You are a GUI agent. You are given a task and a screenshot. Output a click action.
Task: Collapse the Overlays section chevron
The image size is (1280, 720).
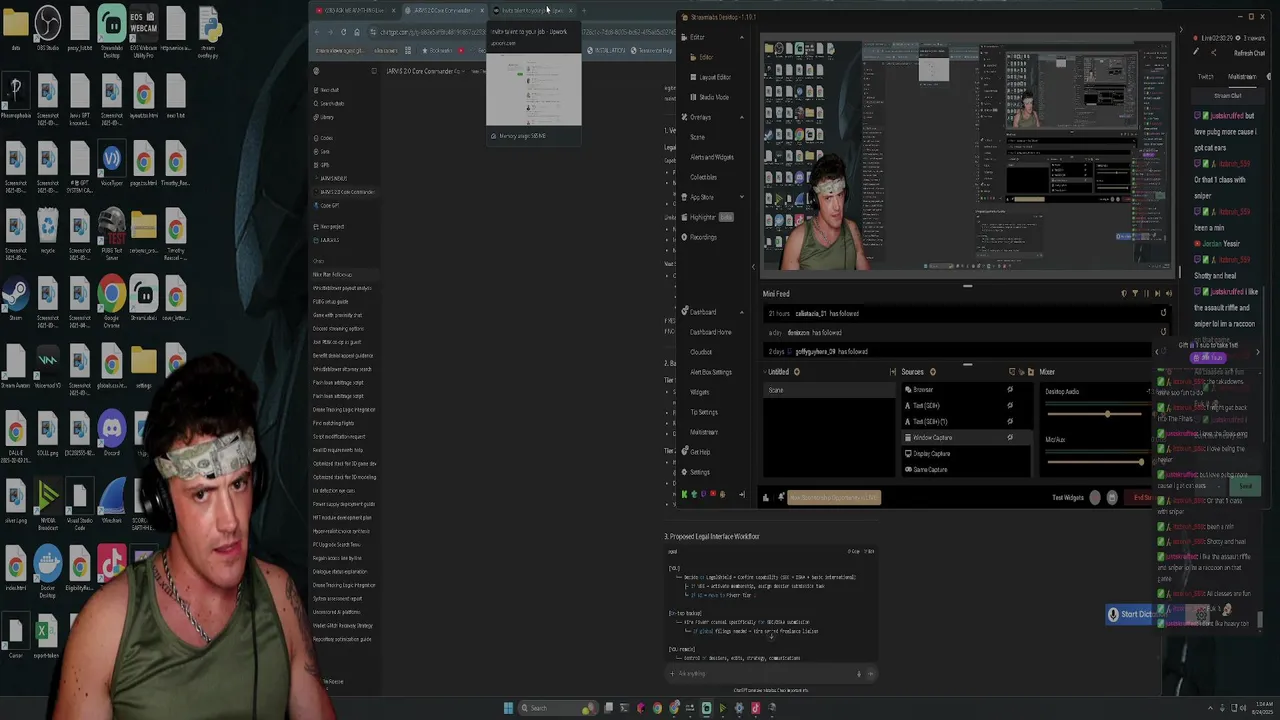tap(741, 117)
